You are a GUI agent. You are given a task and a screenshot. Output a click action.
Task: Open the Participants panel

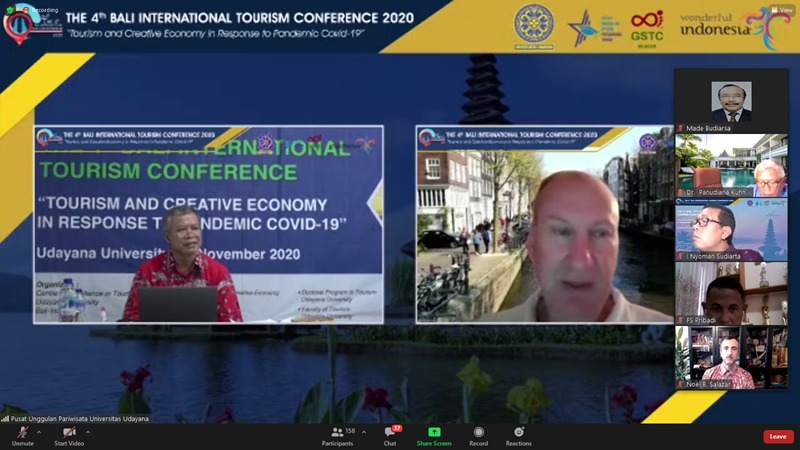pyautogui.click(x=335, y=433)
